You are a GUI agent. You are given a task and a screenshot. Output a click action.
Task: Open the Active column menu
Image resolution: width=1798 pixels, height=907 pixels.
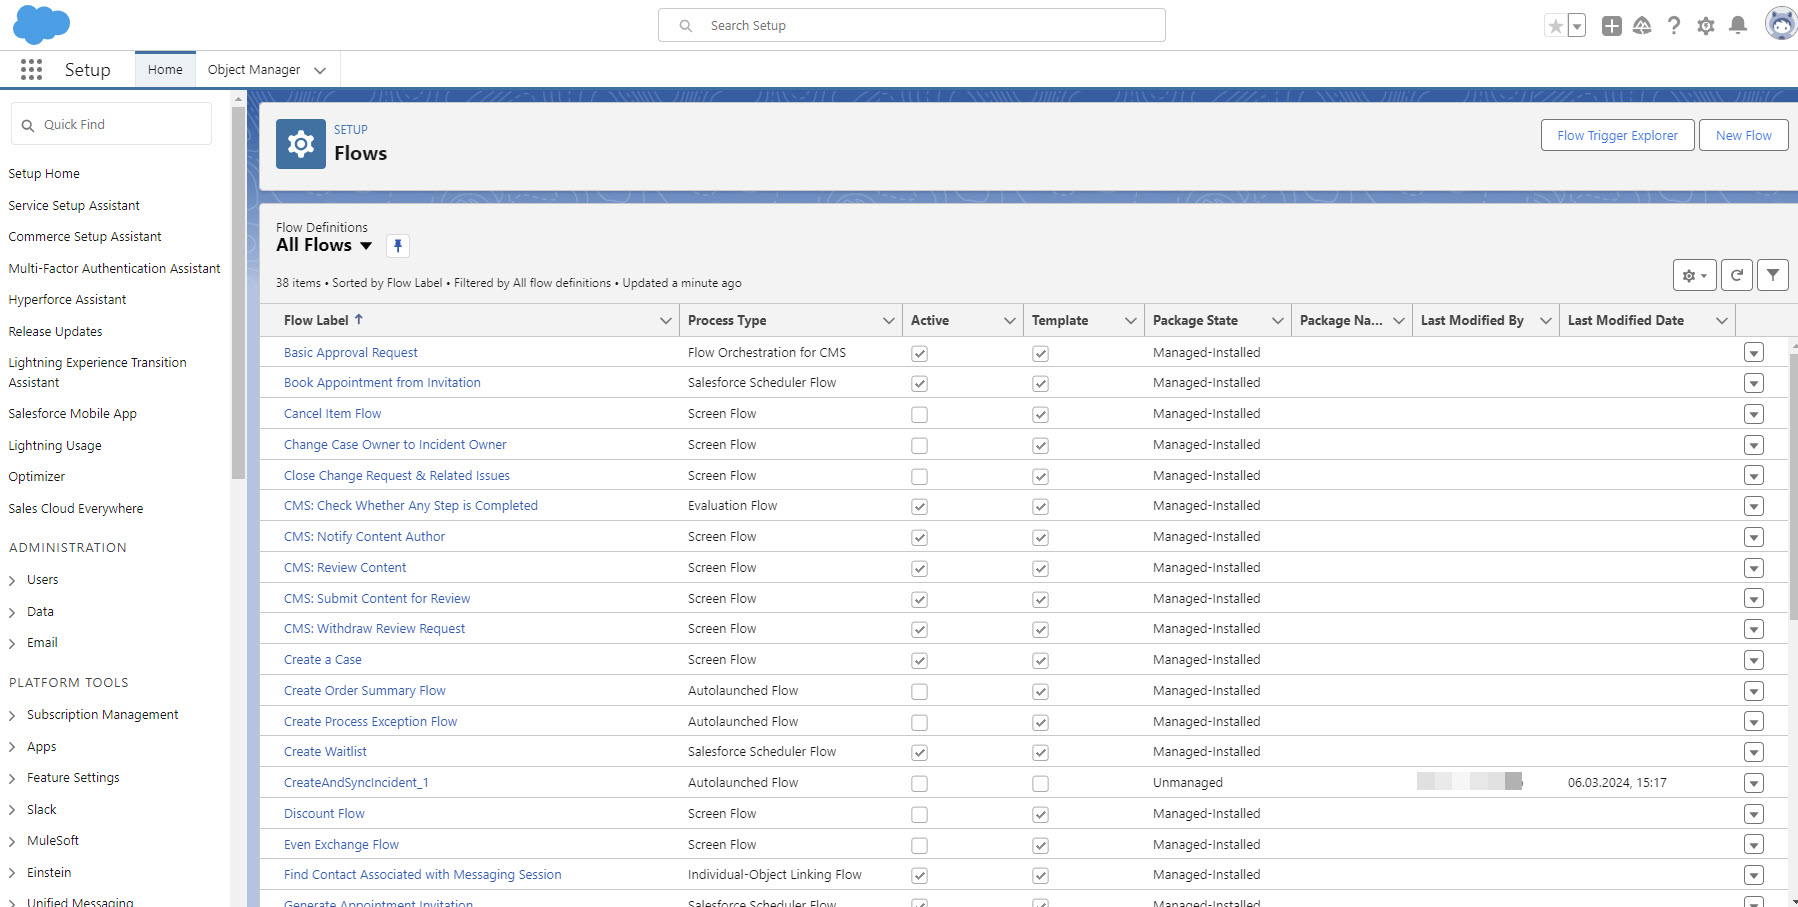[x=1009, y=321]
